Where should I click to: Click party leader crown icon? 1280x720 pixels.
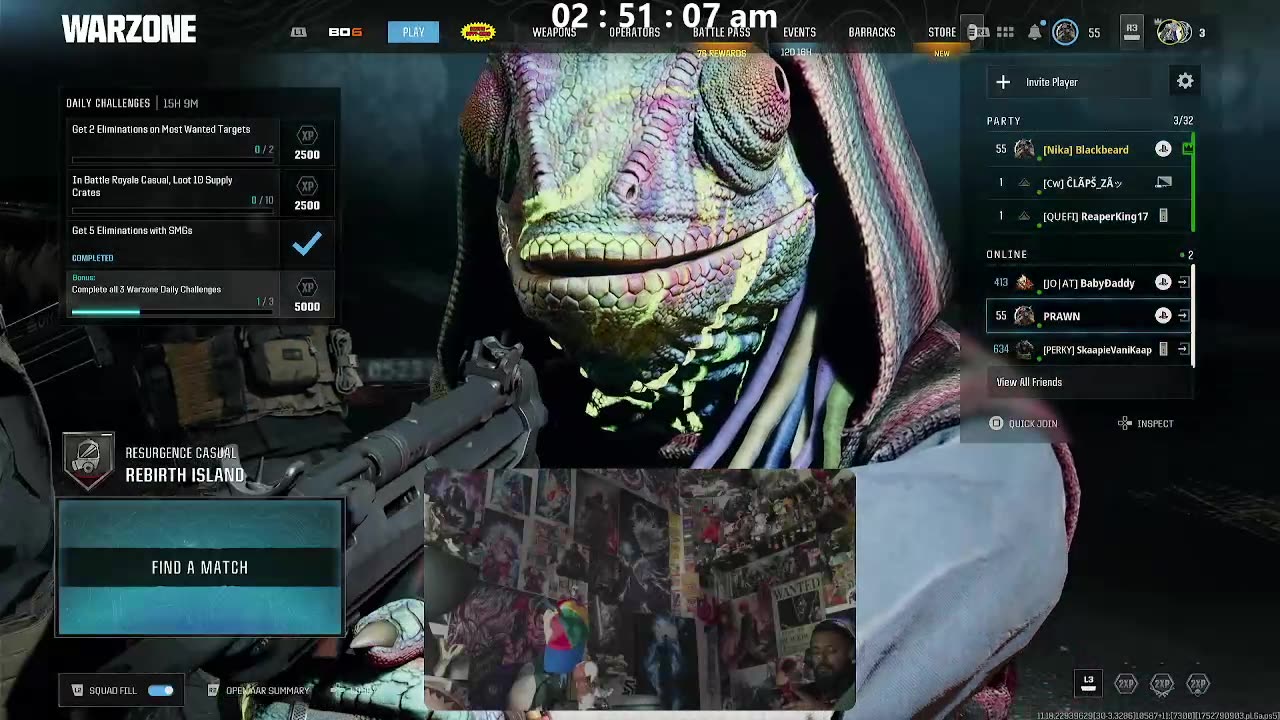click(1187, 149)
